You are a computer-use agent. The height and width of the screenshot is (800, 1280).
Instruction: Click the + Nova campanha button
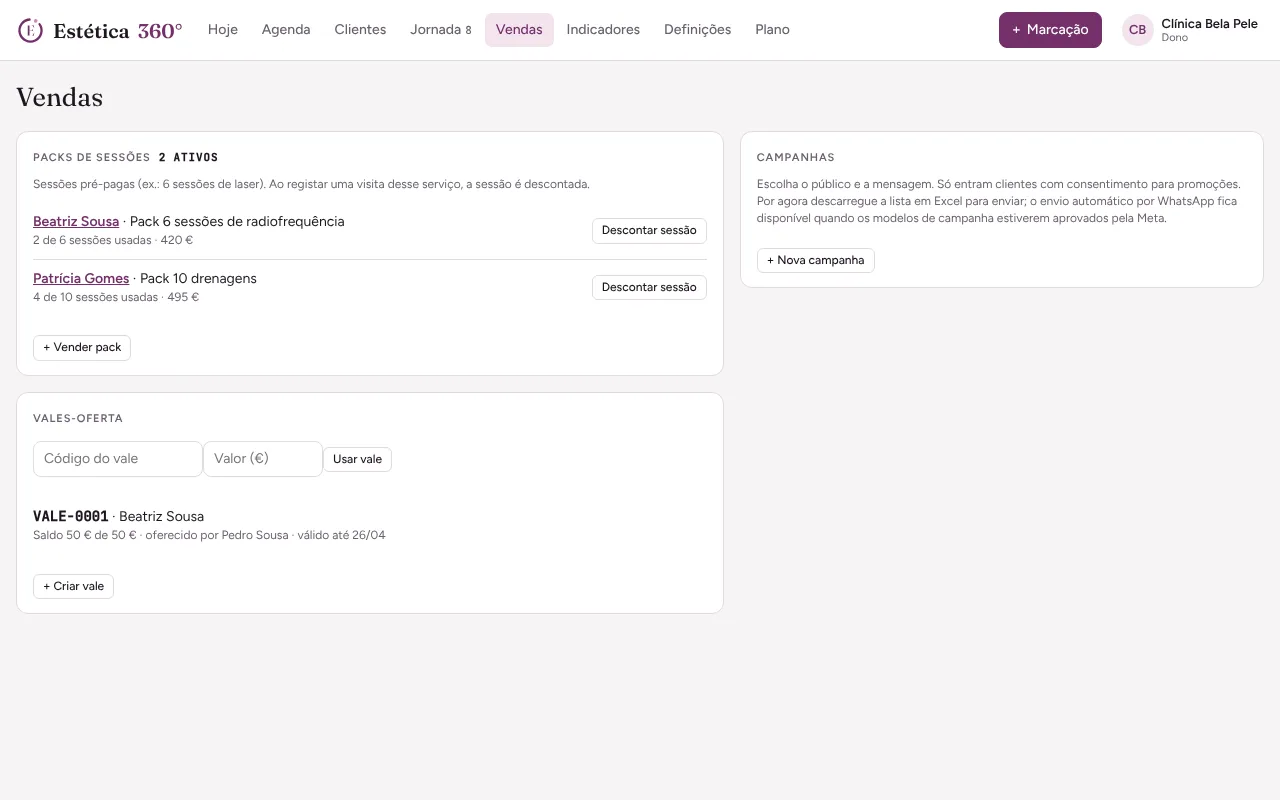(x=815, y=260)
